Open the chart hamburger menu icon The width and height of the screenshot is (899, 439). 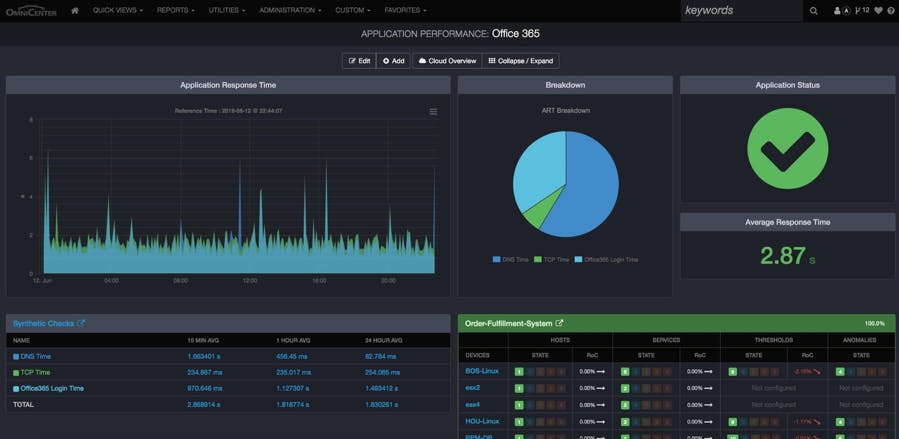tap(433, 111)
